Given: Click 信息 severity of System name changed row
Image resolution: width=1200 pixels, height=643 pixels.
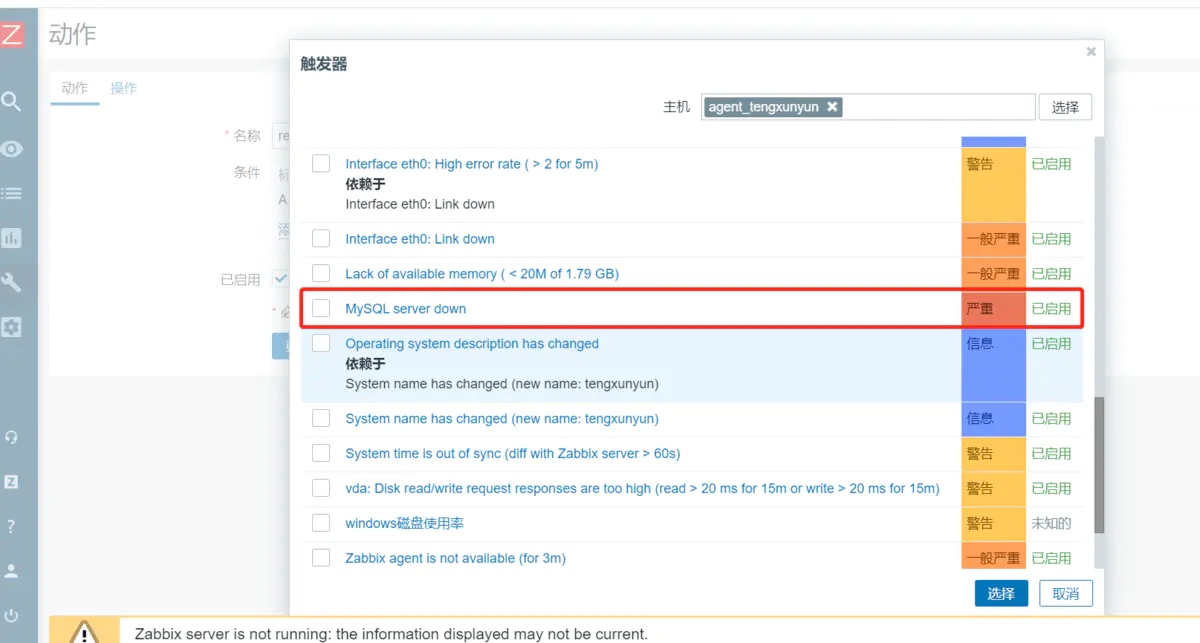Looking at the screenshot, I should point(994,419).
